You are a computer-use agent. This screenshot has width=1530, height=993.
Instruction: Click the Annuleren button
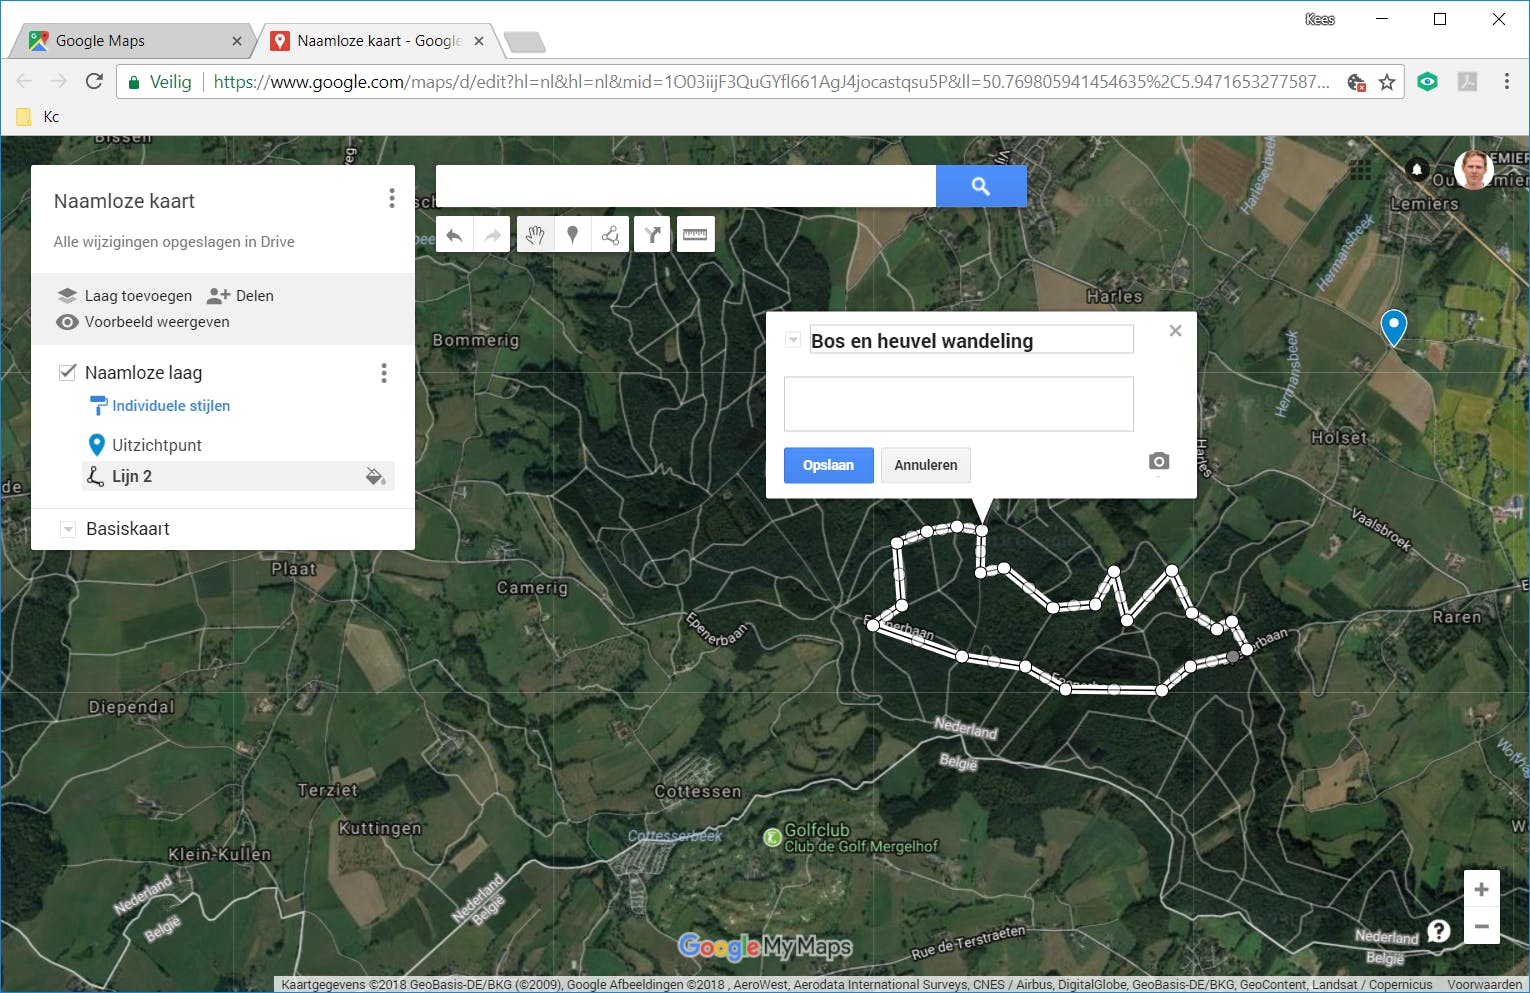pos(925,465)
